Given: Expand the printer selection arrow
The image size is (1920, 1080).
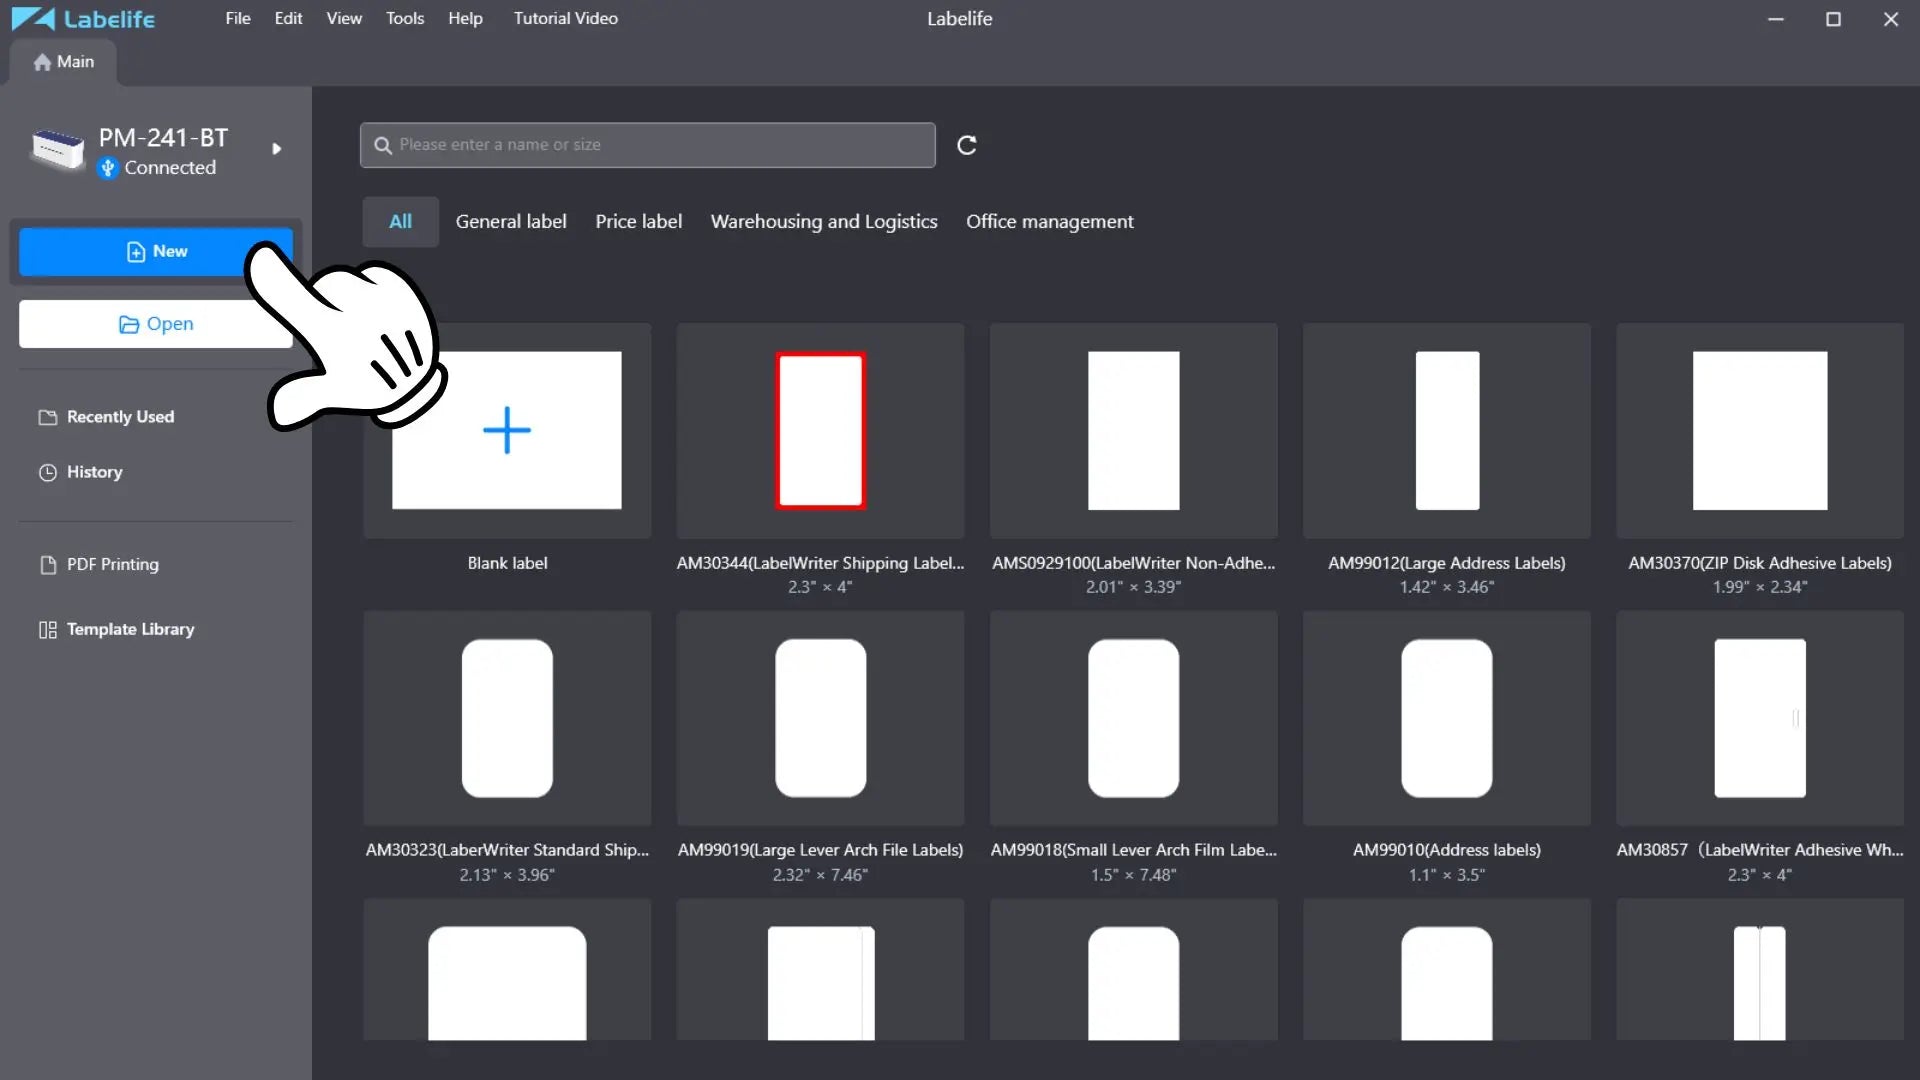Looking at the screenshot, I should coord(276,149).
